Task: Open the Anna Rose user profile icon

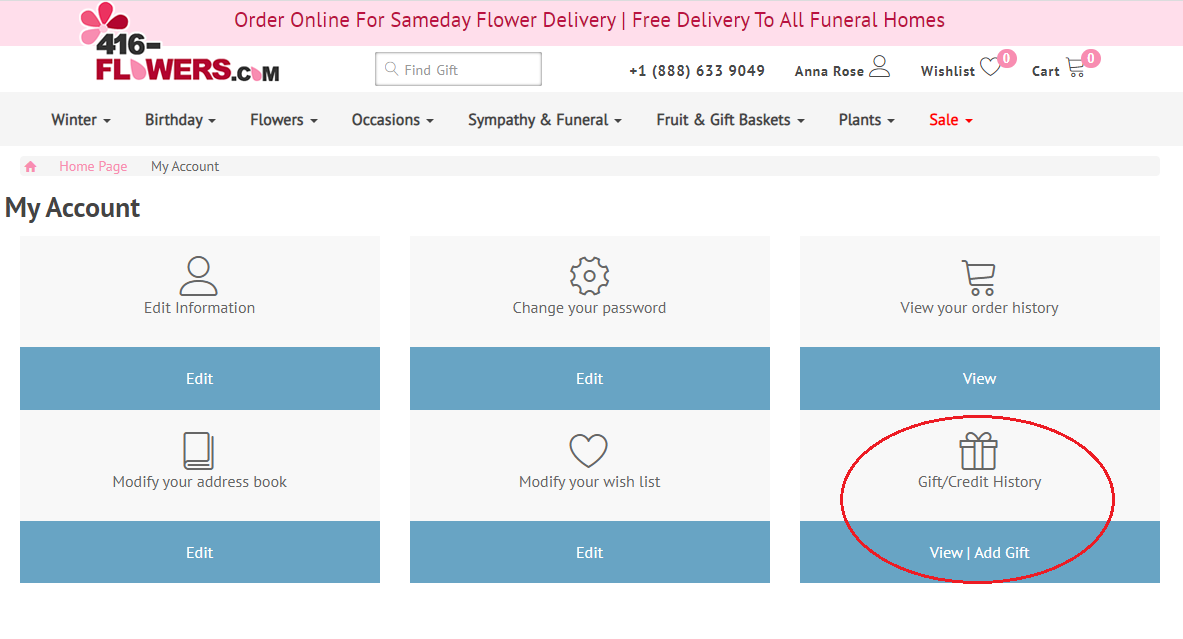Action: tap(879, 67)
